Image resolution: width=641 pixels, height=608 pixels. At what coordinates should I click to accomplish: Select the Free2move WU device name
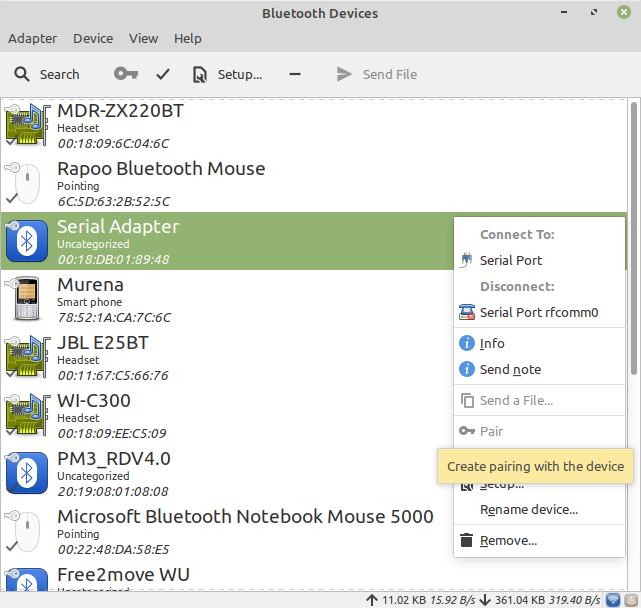click(123, 575)
